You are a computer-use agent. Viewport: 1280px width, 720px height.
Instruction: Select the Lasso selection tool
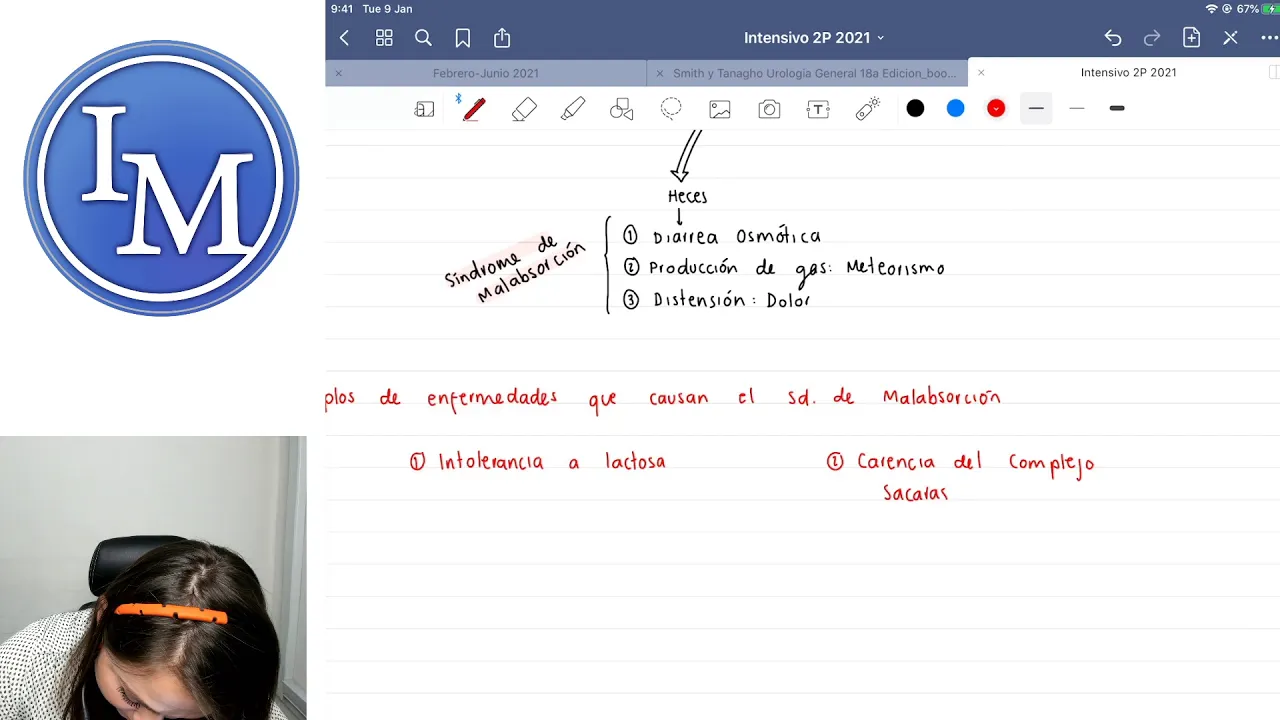pyautogui.click(x=671, y=109)
